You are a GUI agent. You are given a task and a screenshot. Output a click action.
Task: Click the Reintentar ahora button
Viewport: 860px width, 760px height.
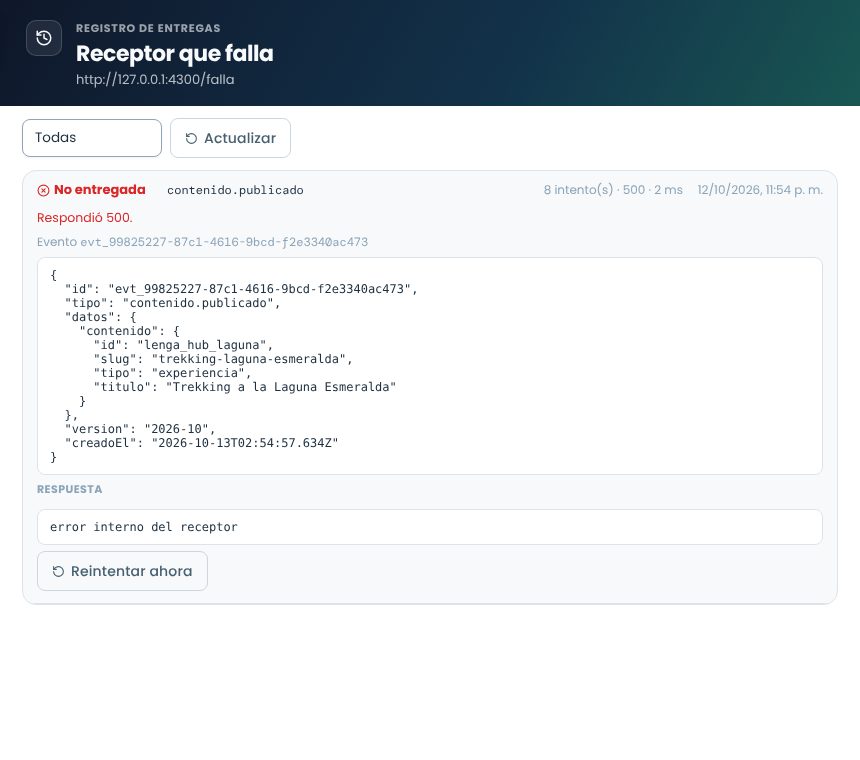point(122,571)
